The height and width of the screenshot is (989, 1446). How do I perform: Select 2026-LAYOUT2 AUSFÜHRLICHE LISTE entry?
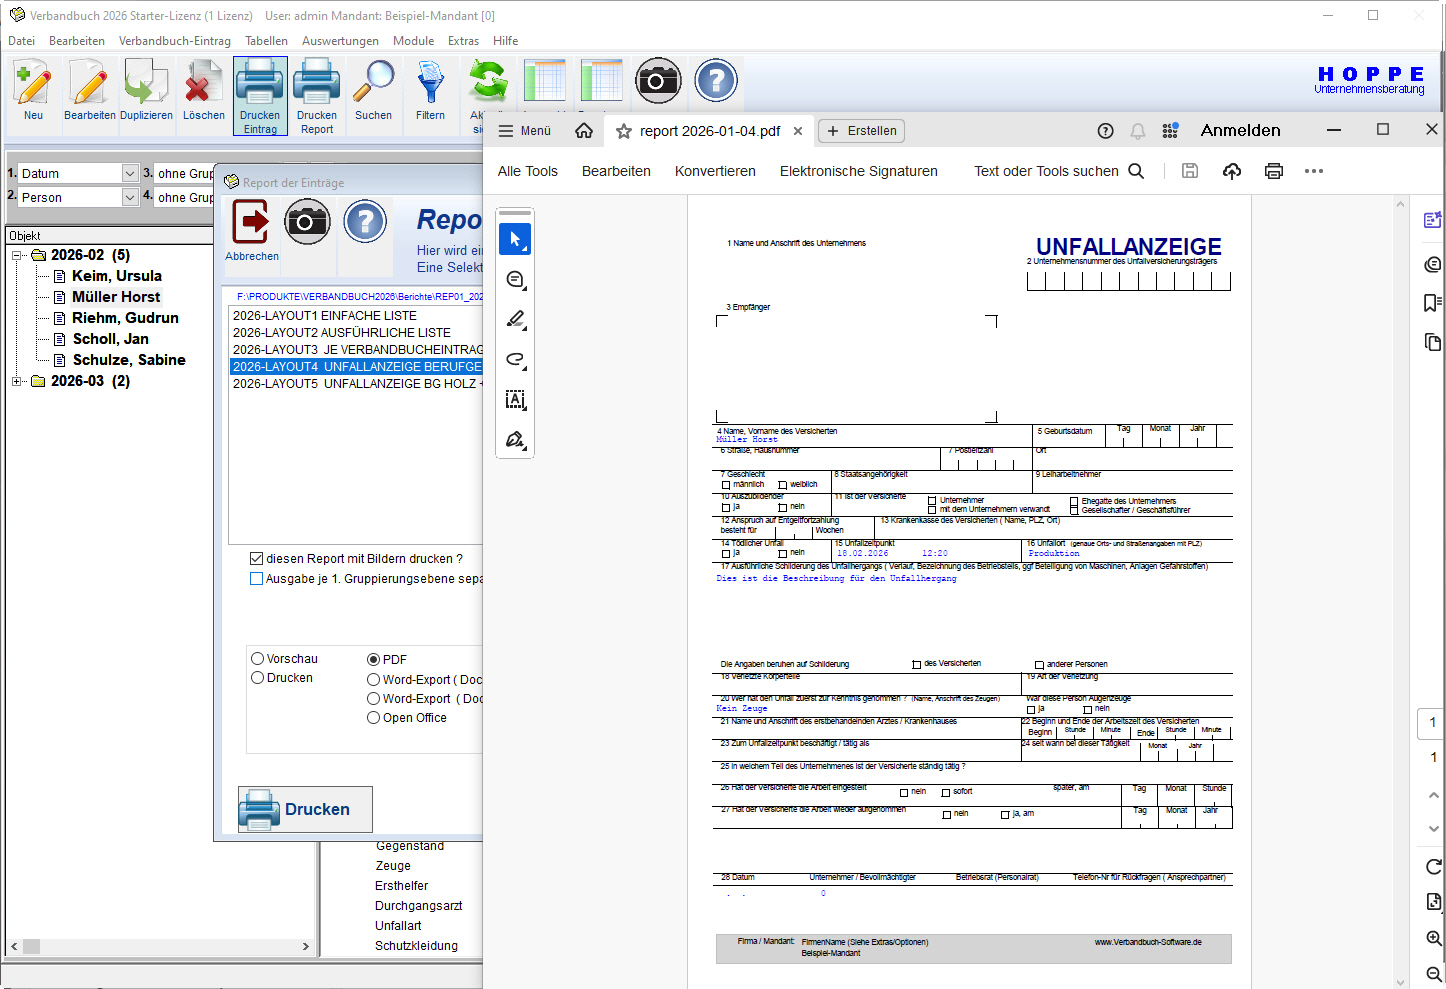click(342, 333)
